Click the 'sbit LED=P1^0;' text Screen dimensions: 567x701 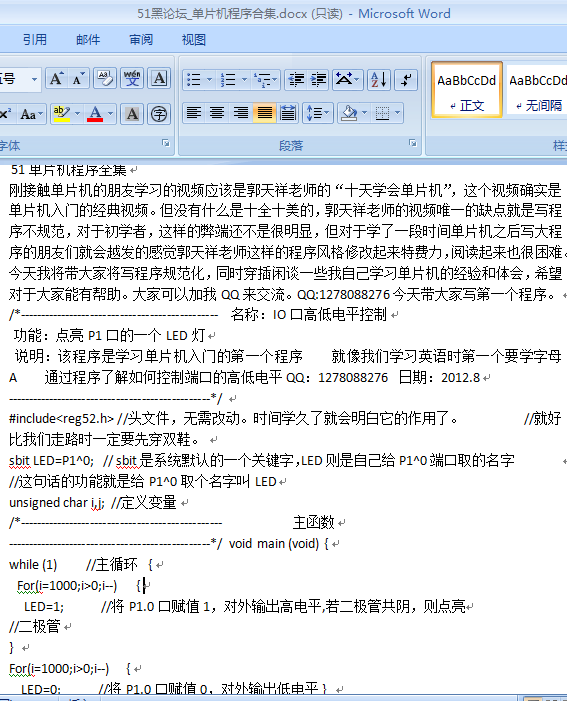coord(51,460)
